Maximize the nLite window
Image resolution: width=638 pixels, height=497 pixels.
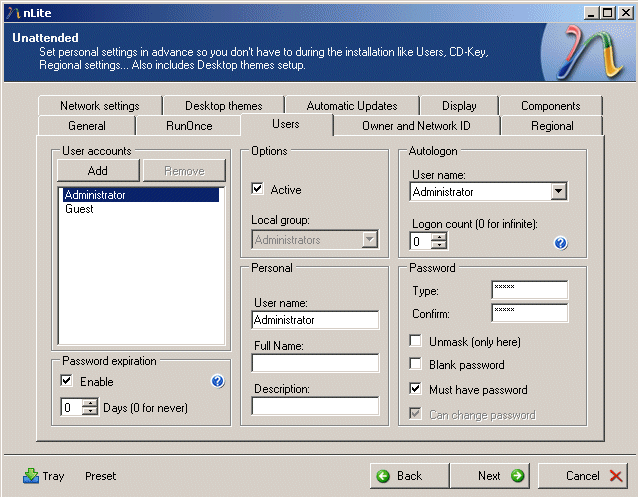[607, 13]
